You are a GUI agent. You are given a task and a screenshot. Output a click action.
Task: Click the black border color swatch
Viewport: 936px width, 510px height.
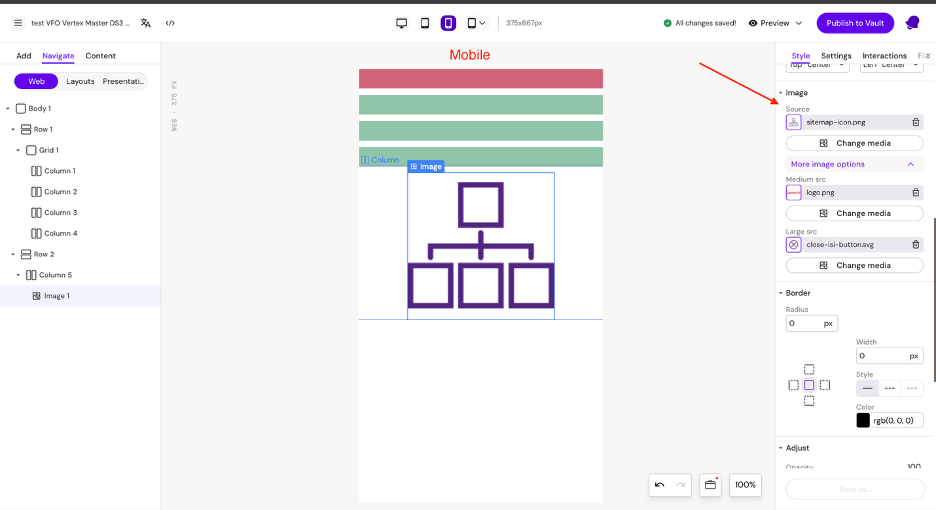click(x=863, y=421)
